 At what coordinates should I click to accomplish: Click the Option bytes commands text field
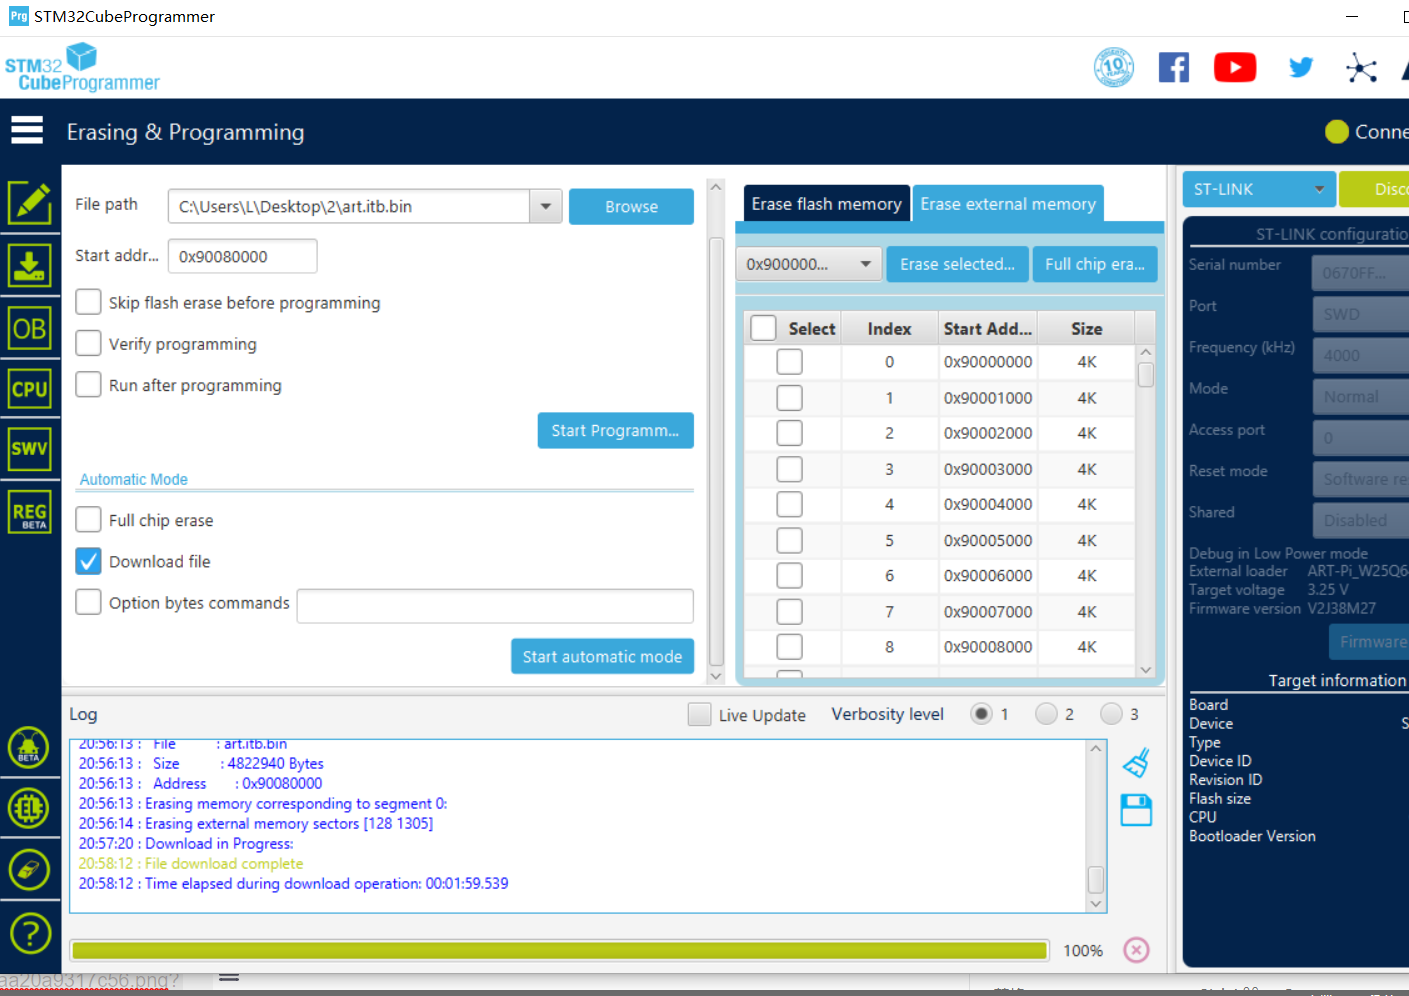(x=495, y=606)
